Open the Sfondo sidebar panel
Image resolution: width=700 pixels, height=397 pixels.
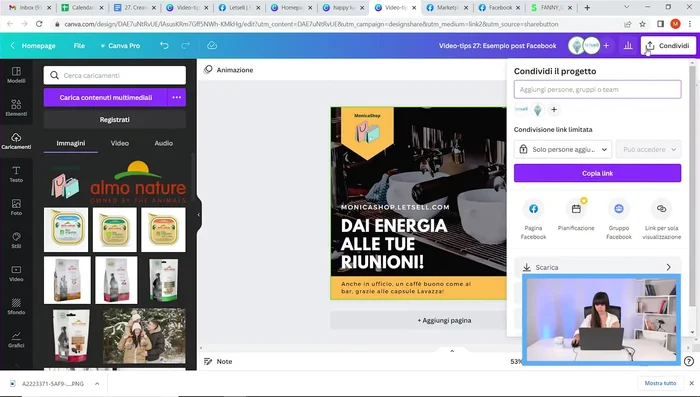tap(16, 306)
